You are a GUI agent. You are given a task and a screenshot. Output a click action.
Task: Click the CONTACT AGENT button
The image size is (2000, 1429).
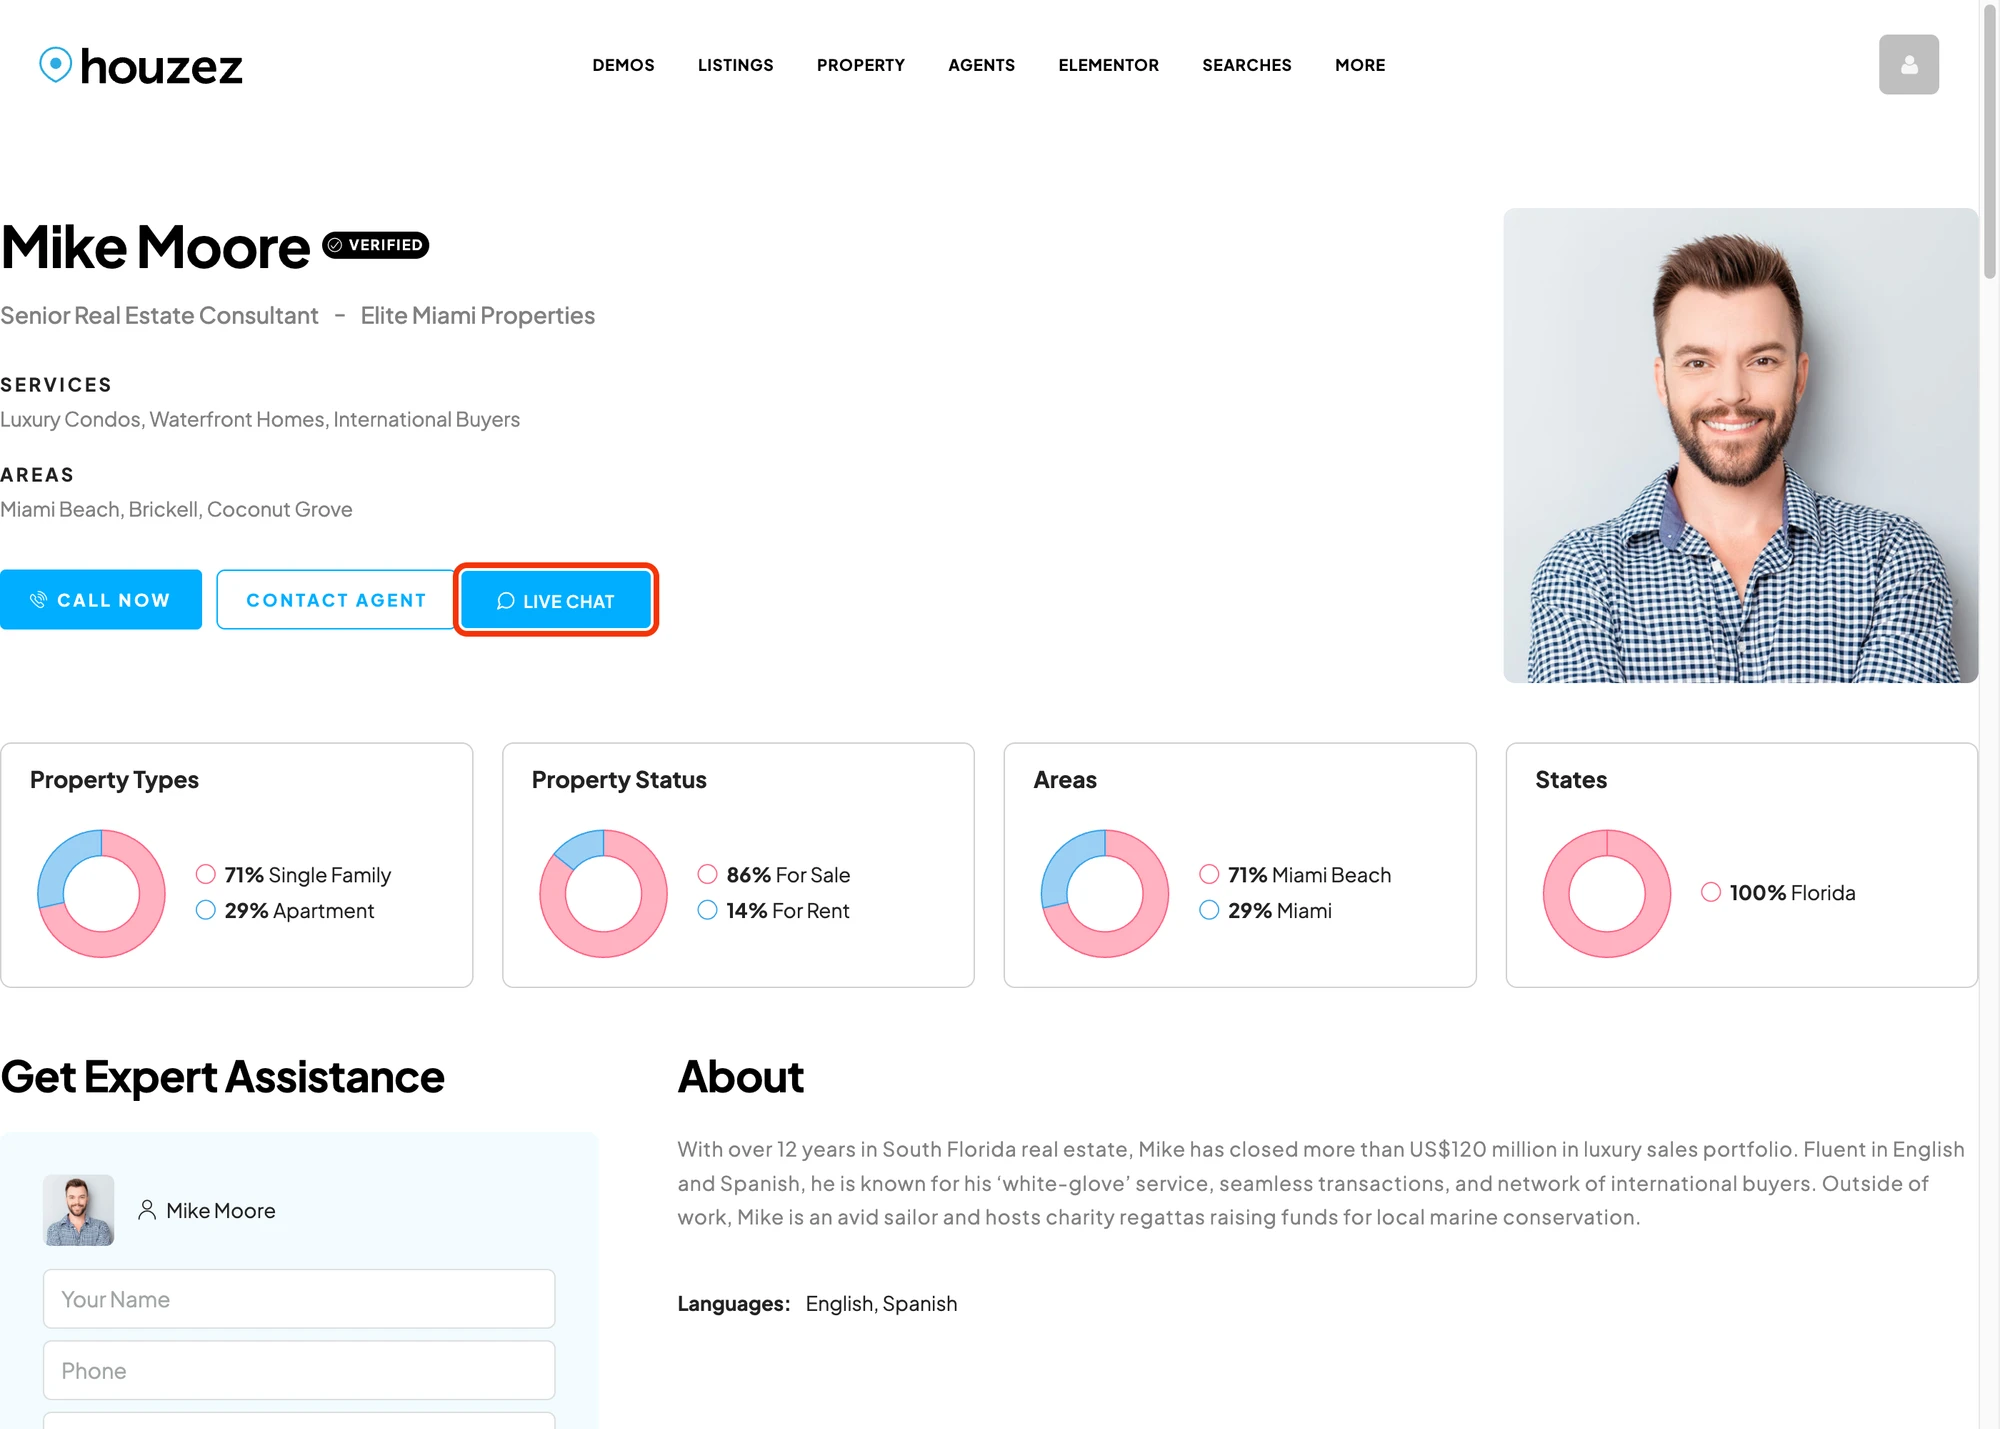(x=336, y=599)
